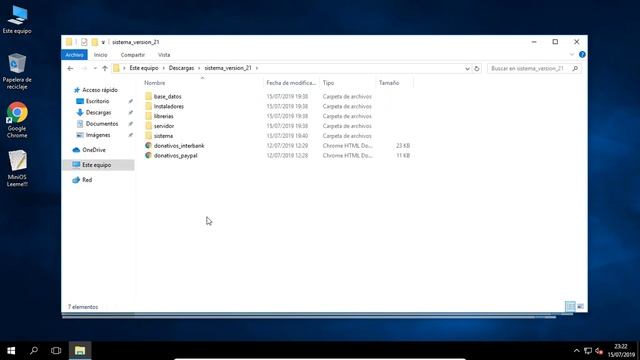The height and width of the screenshot is (360, 640).
Task: Open Papelera de reciclaje desktop icon
Action: coord(17,71)
